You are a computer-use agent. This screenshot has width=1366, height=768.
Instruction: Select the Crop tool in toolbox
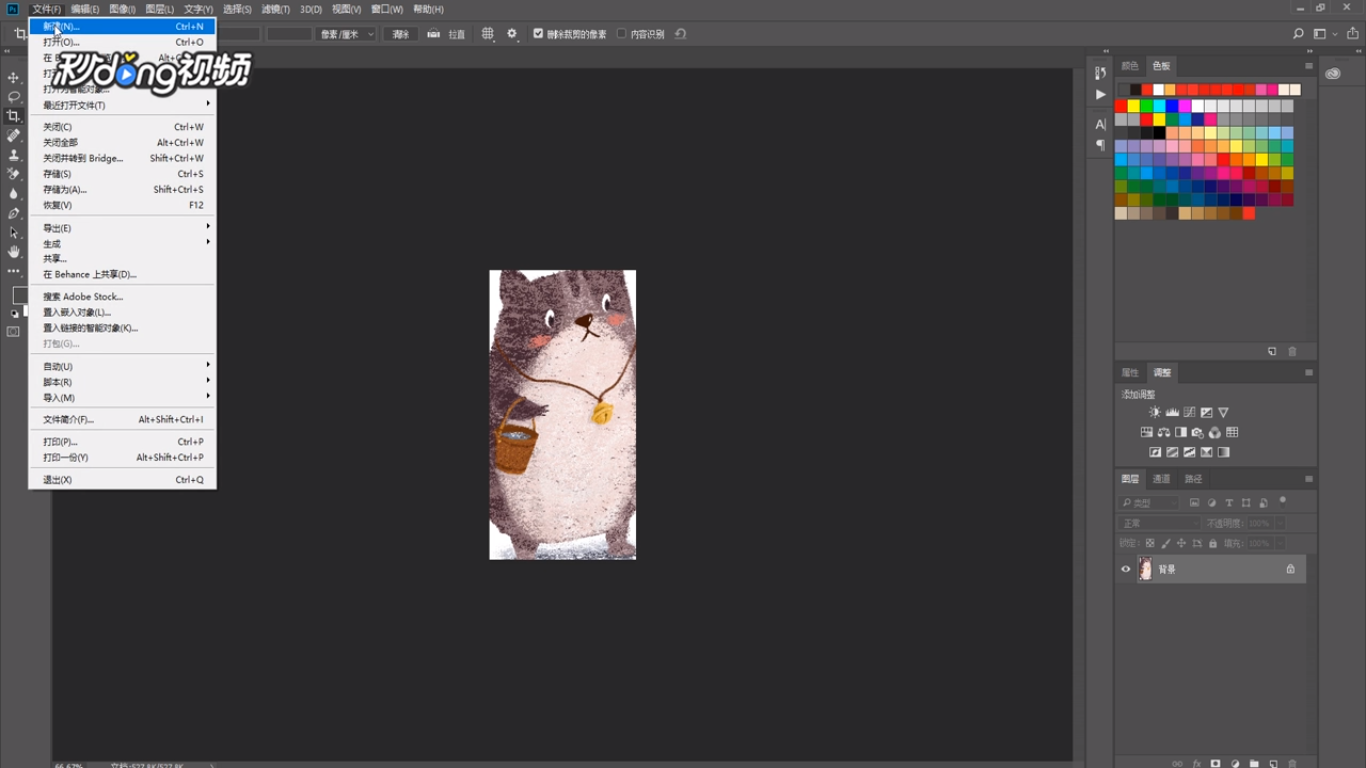point(14,116)
